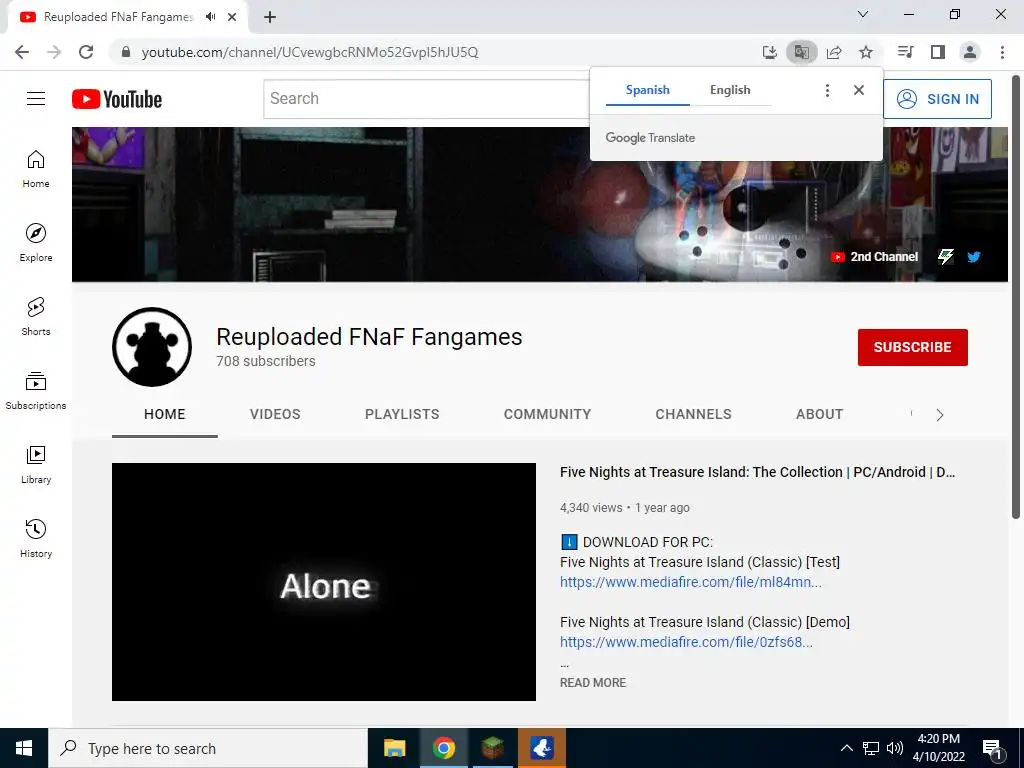Click the Windows taskbar search box

click(x=208, y=748)
